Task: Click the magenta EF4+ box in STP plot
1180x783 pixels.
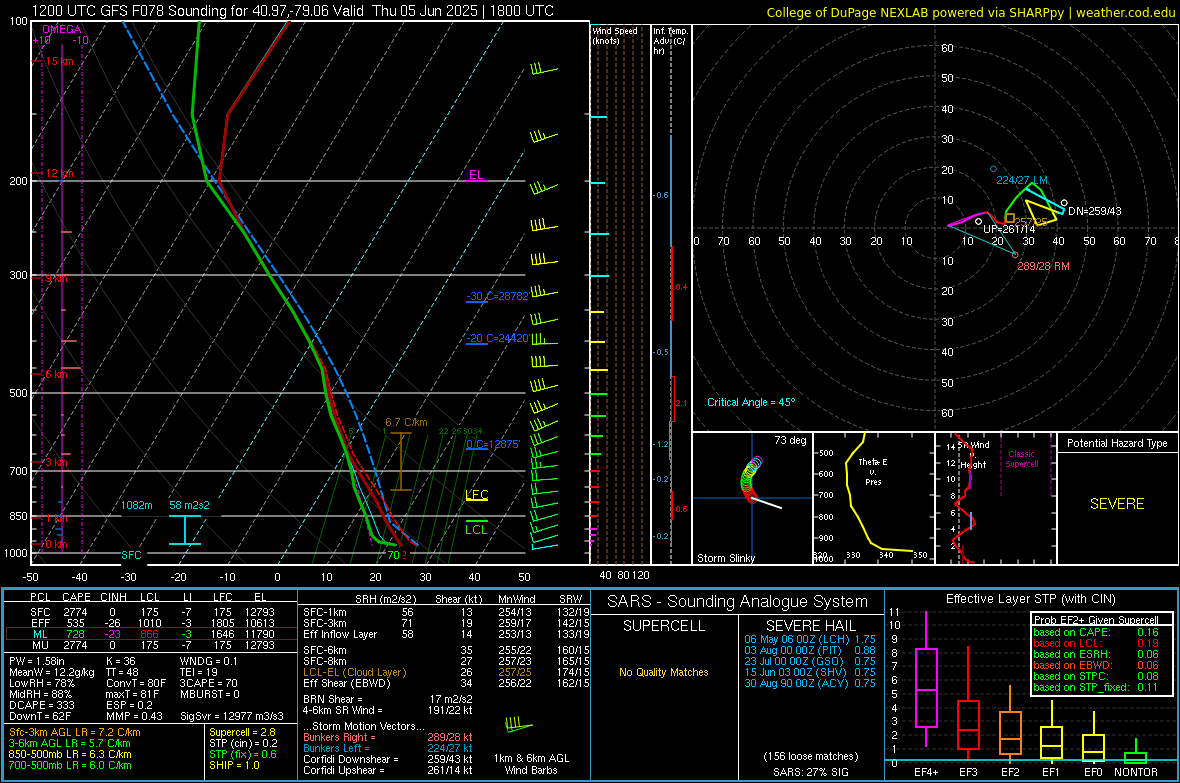Action: click(x=926, y=687)
